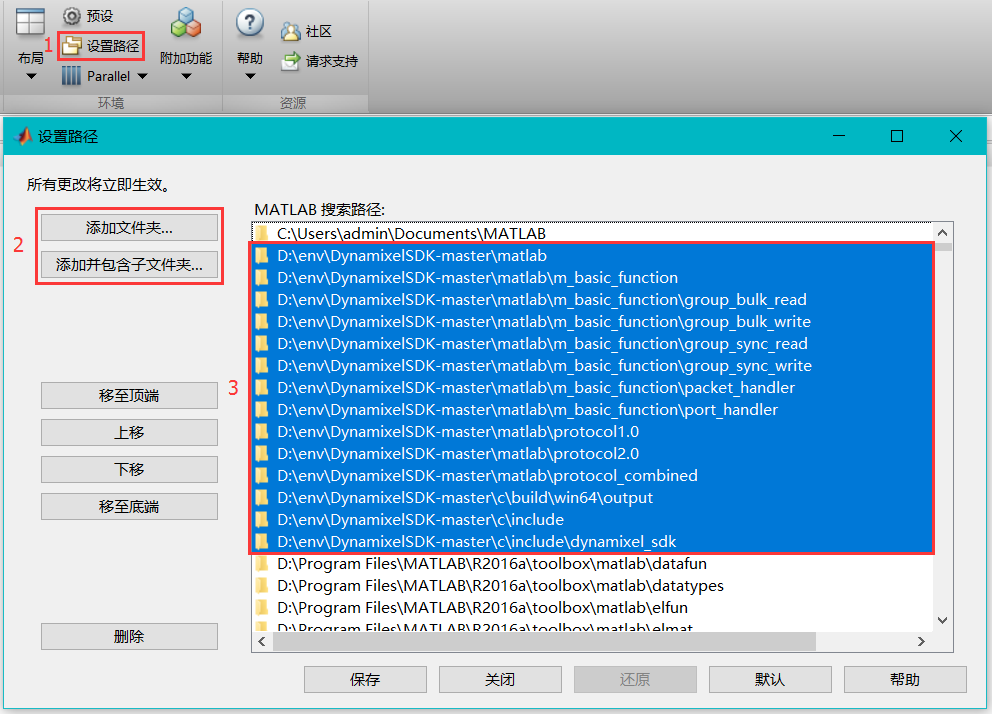The height and width of the screenshot is (714, 992).
Task: Expand the 帮助 dropdown arrow
Action: [x=250, y=77]
